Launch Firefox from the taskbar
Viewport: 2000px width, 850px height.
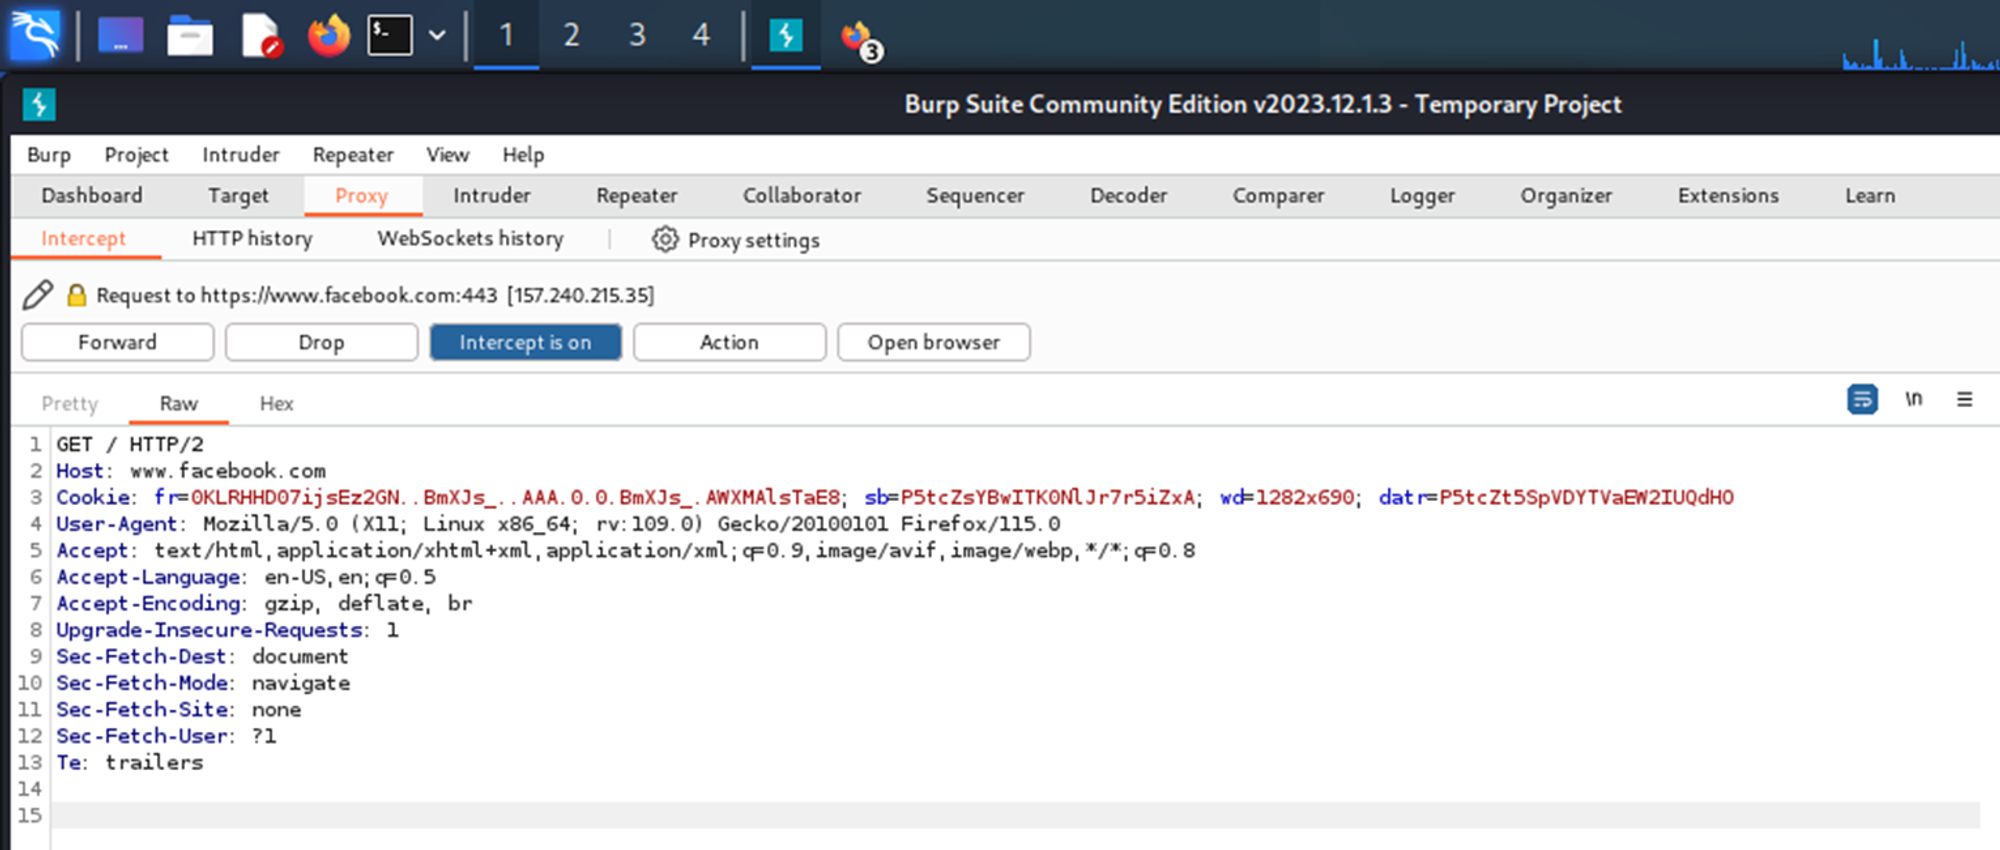(328, 36)
